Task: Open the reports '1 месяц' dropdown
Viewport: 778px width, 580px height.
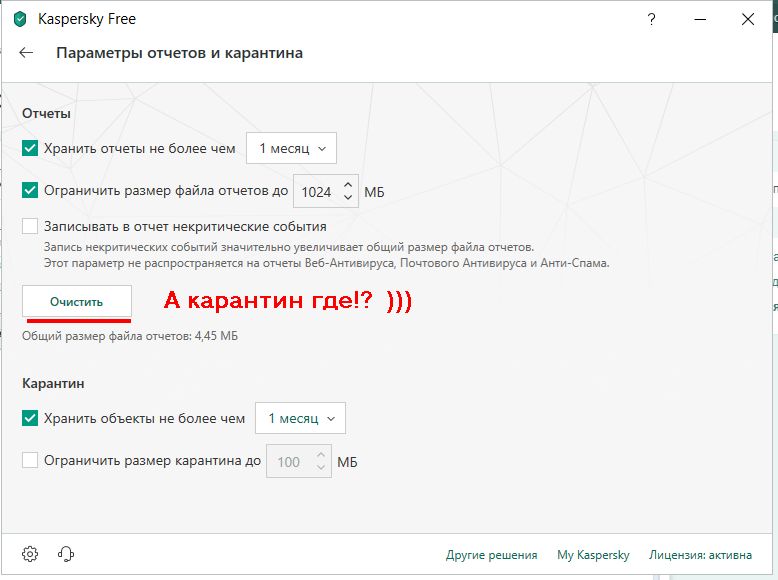Action: click(x=291, y=148)
